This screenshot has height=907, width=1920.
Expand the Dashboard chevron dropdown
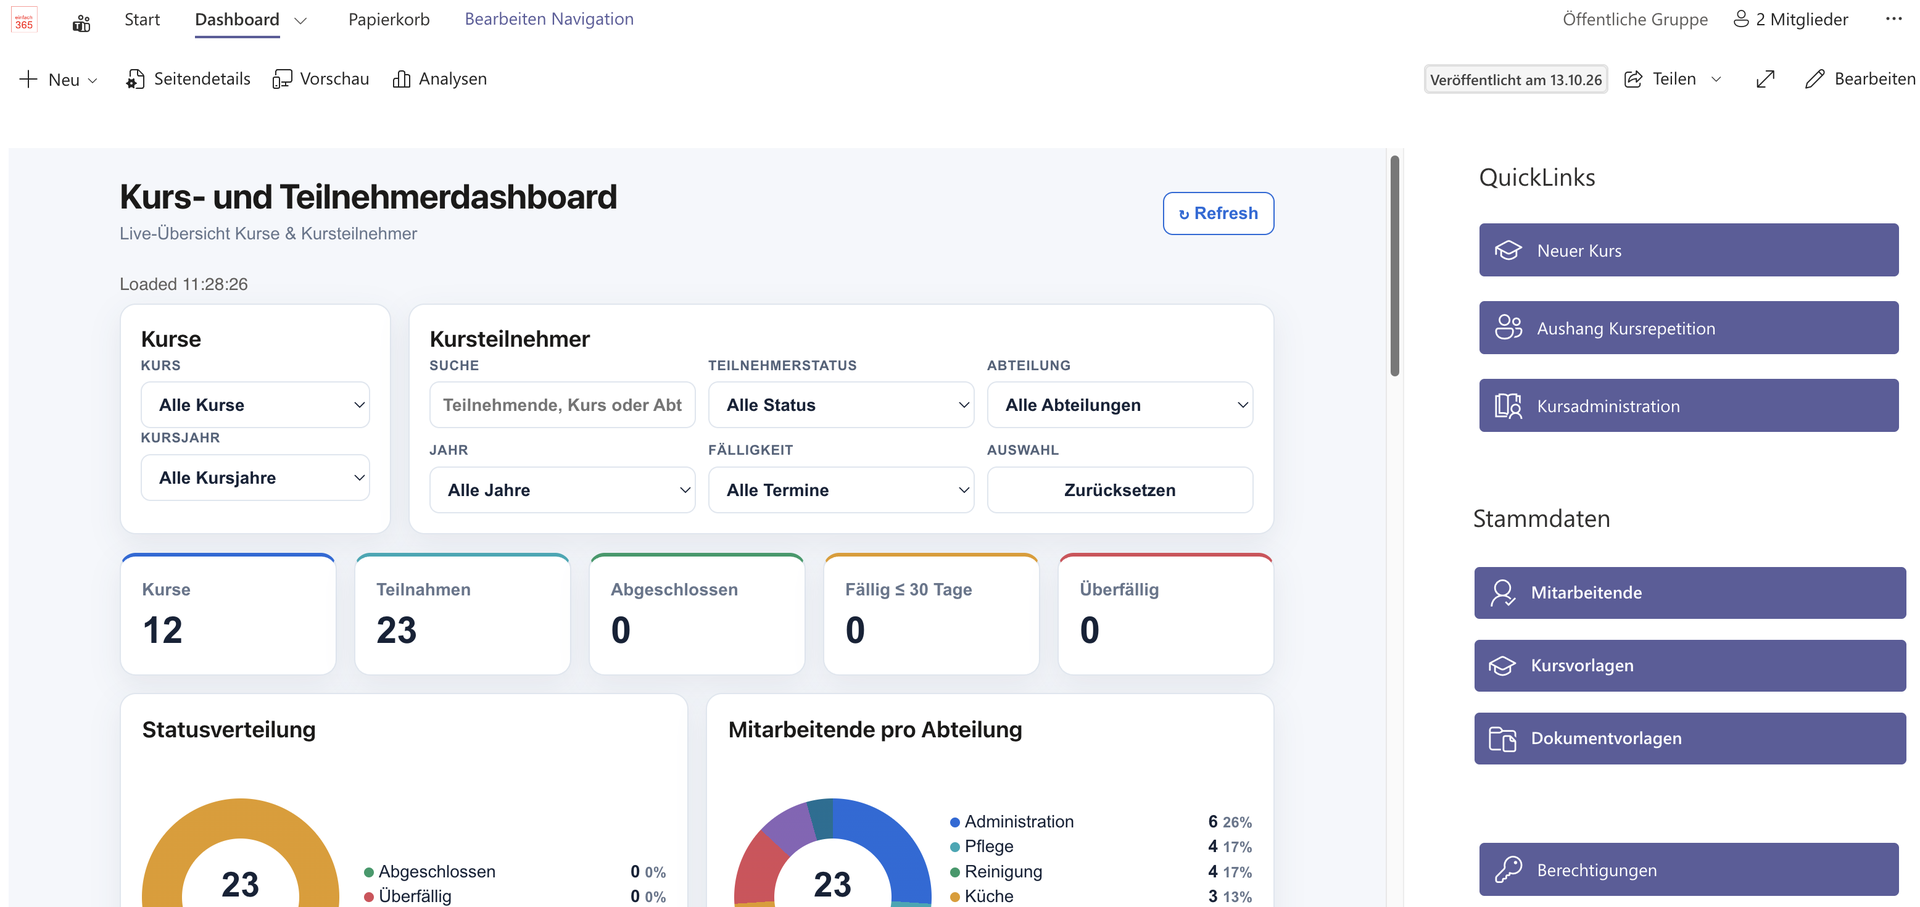click(301, 20)
